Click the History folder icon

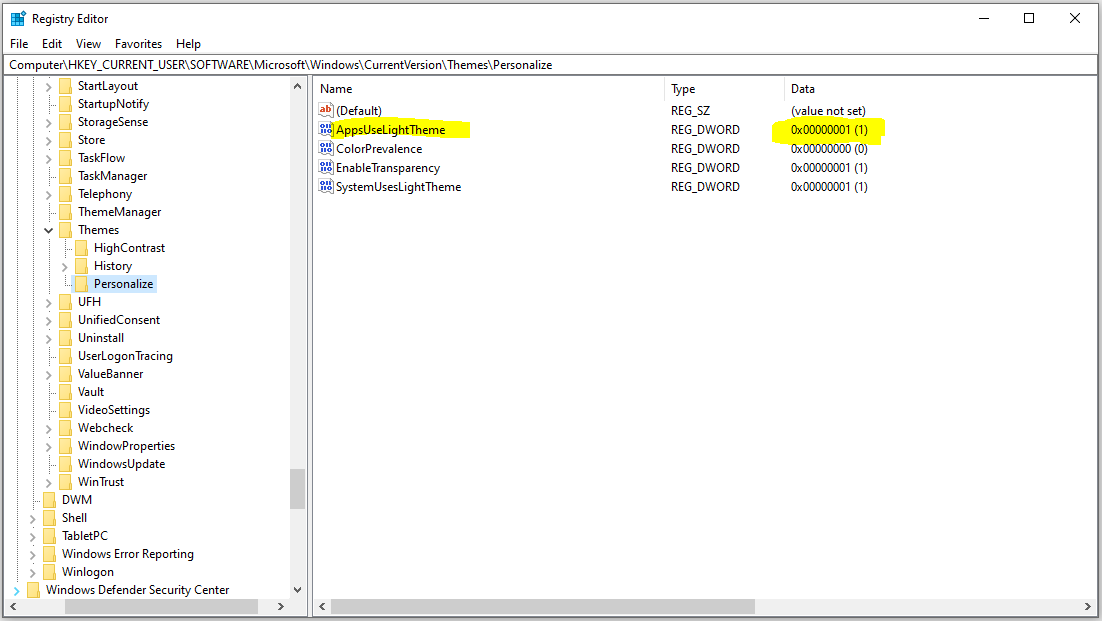(x=82, y=266)
